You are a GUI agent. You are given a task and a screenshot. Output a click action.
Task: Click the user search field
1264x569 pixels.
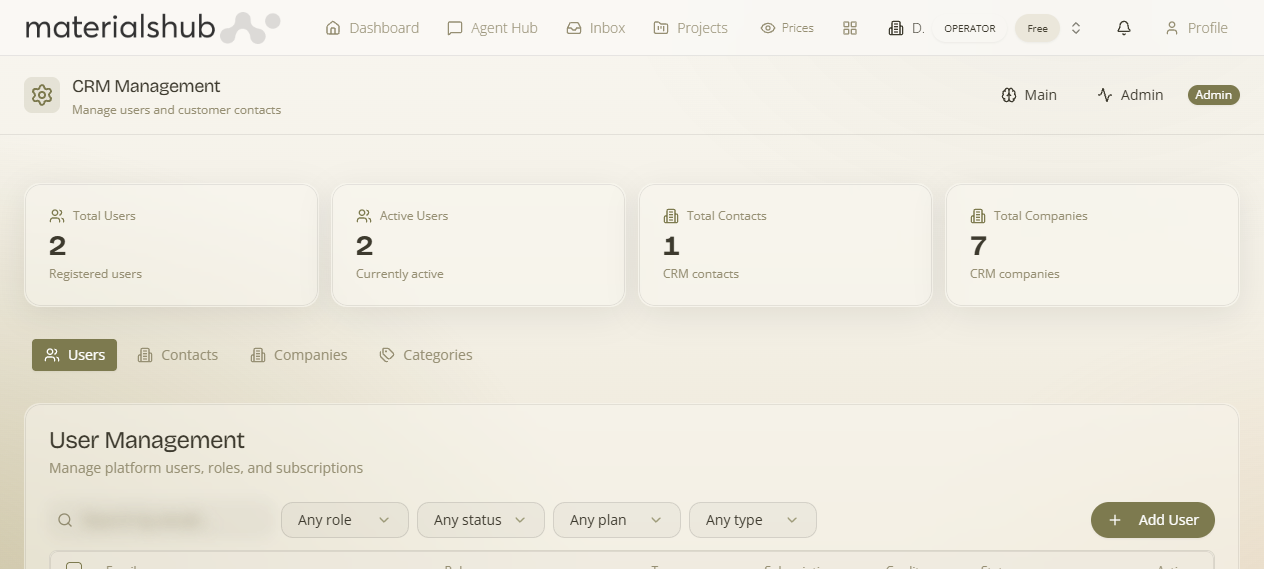[161, 520]
